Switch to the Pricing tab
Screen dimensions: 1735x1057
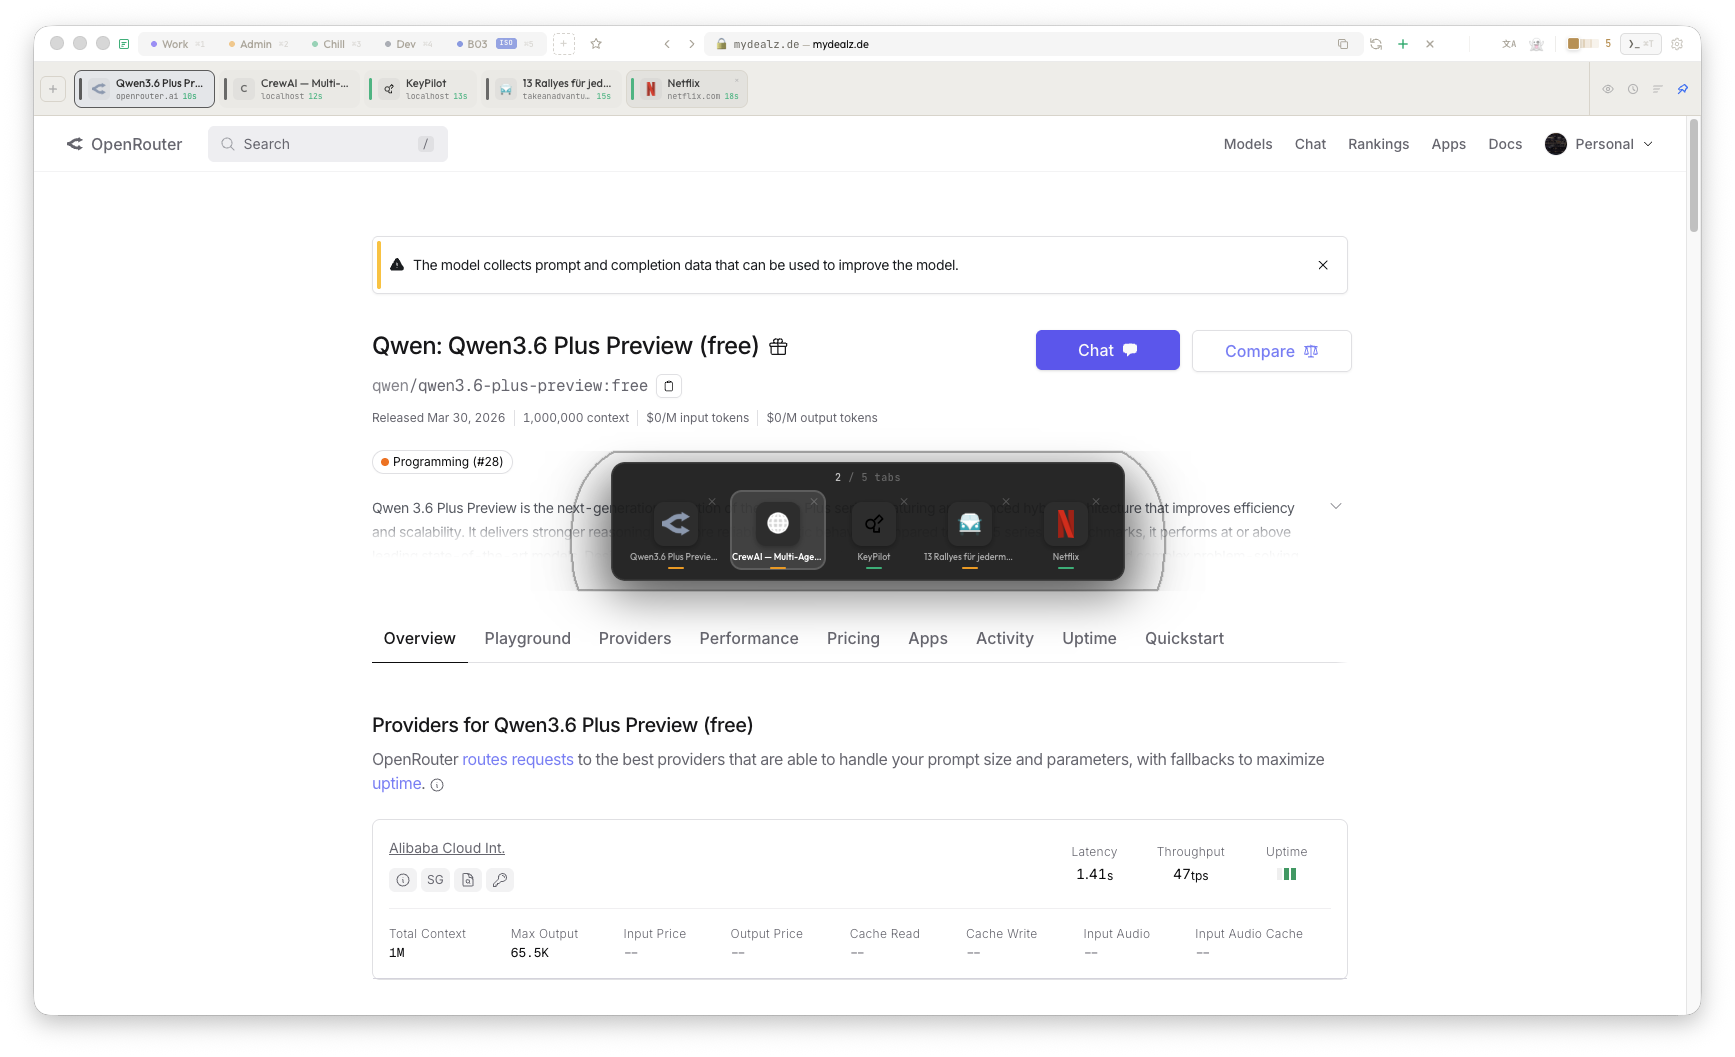(853, 638)
